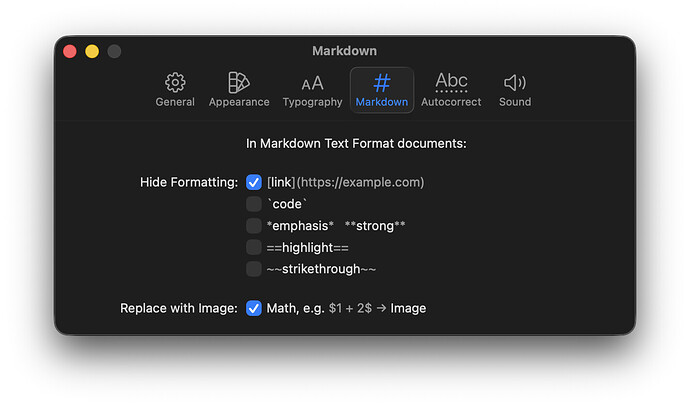Viewport: 690px width, 407px height.
Task: Close the Markdown preferences window
Action: click(x=70, y=51)
